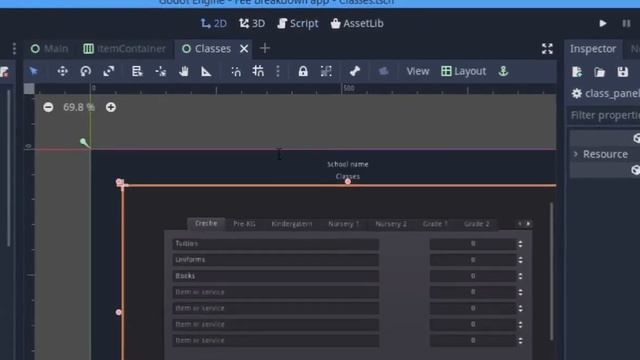Activate the Select mode tool
The width and height of the screenshot is (640, 360).
tap(33, 71)
